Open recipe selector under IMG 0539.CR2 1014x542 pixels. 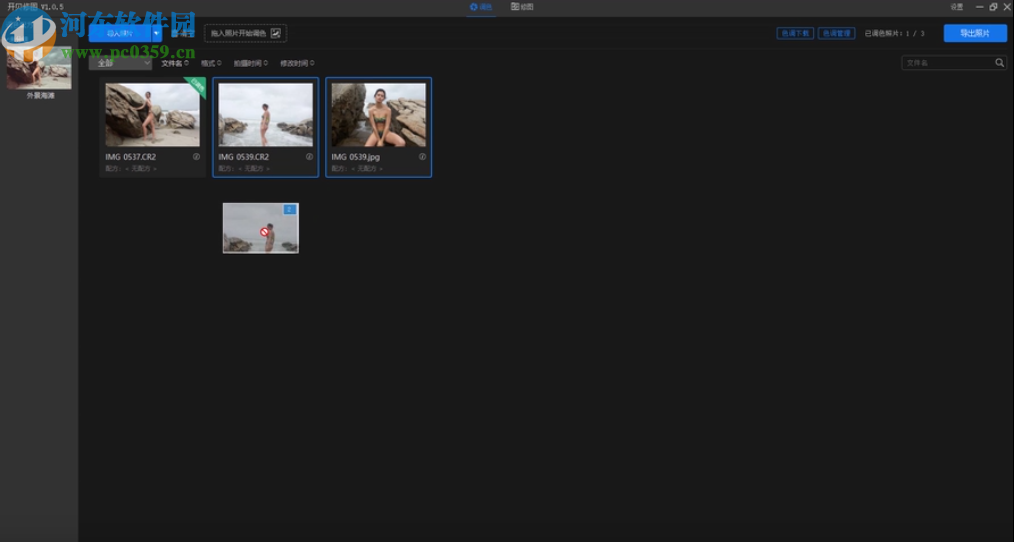(254, 169)
